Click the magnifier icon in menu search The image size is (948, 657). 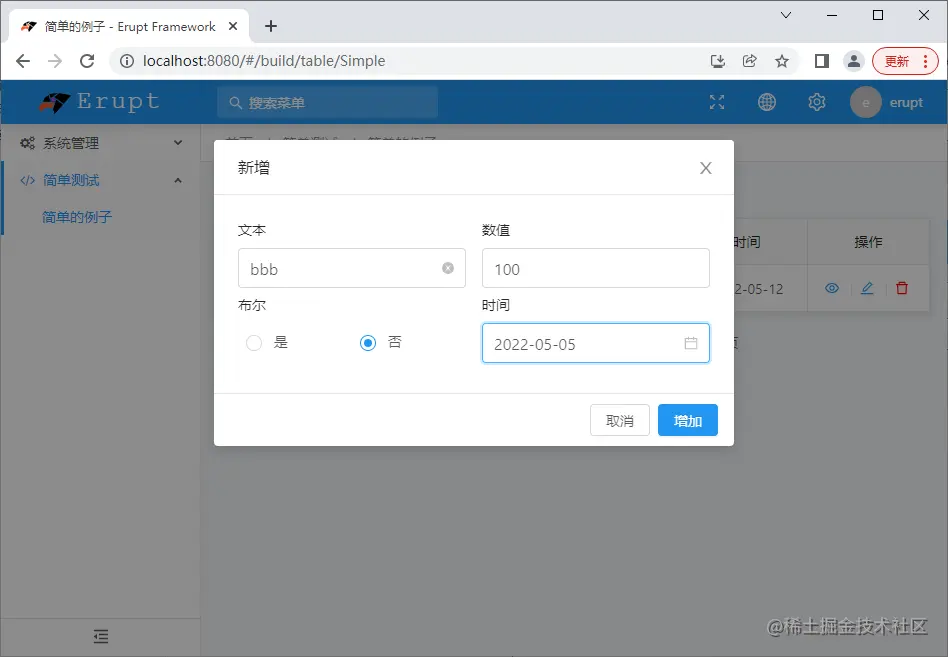(235, 103)
